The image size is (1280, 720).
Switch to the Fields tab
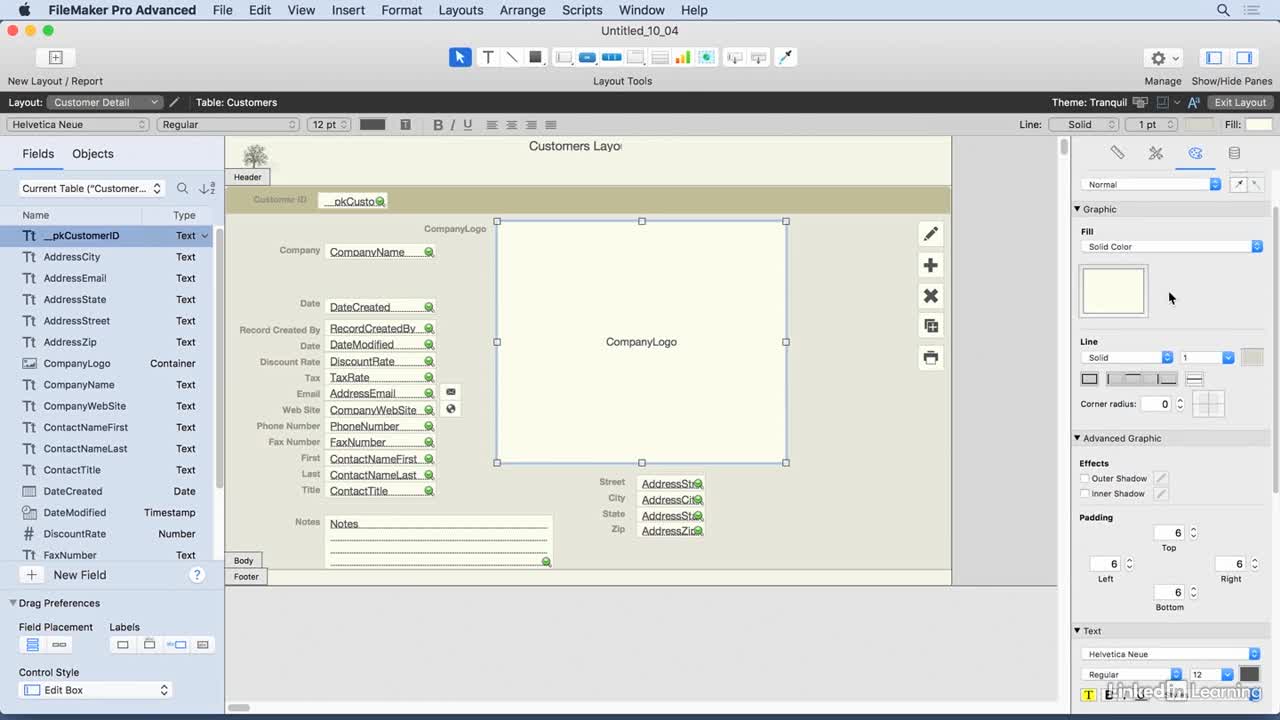click(x=38, y=154)
